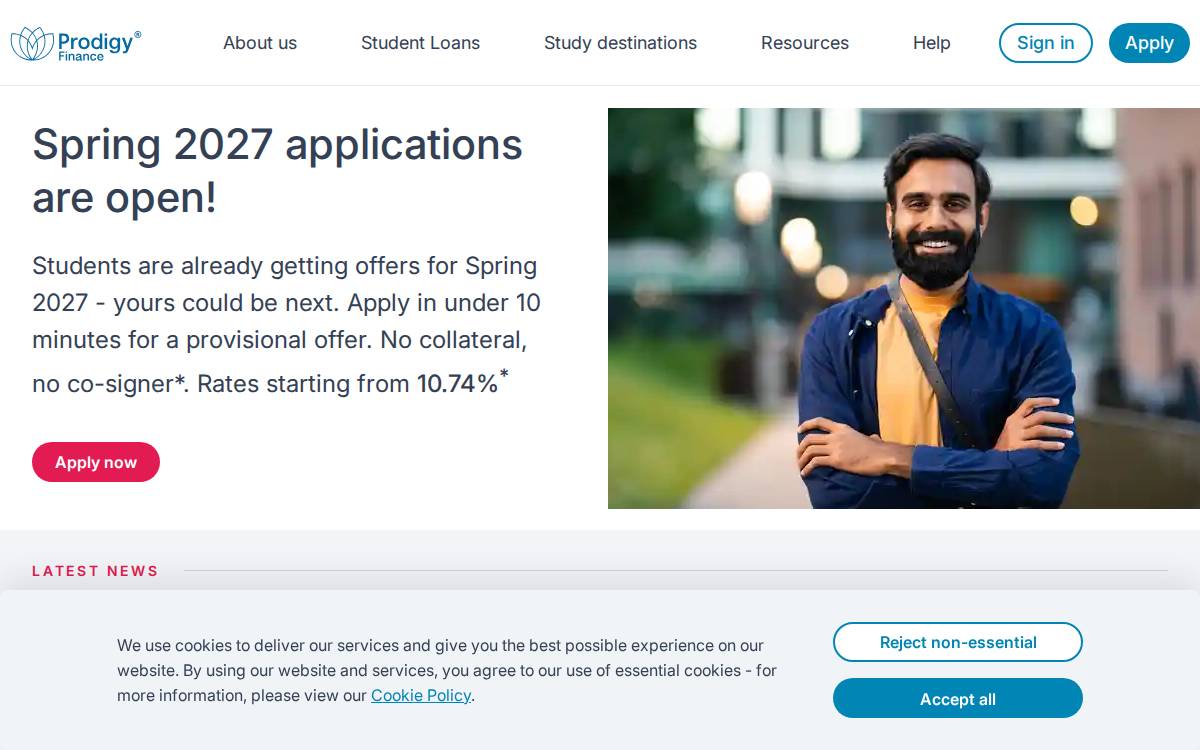The height and width of the screenshot is (750, 1200).
Task: Click the superscript asterisk after 10.74%
Action: [504, 374]
